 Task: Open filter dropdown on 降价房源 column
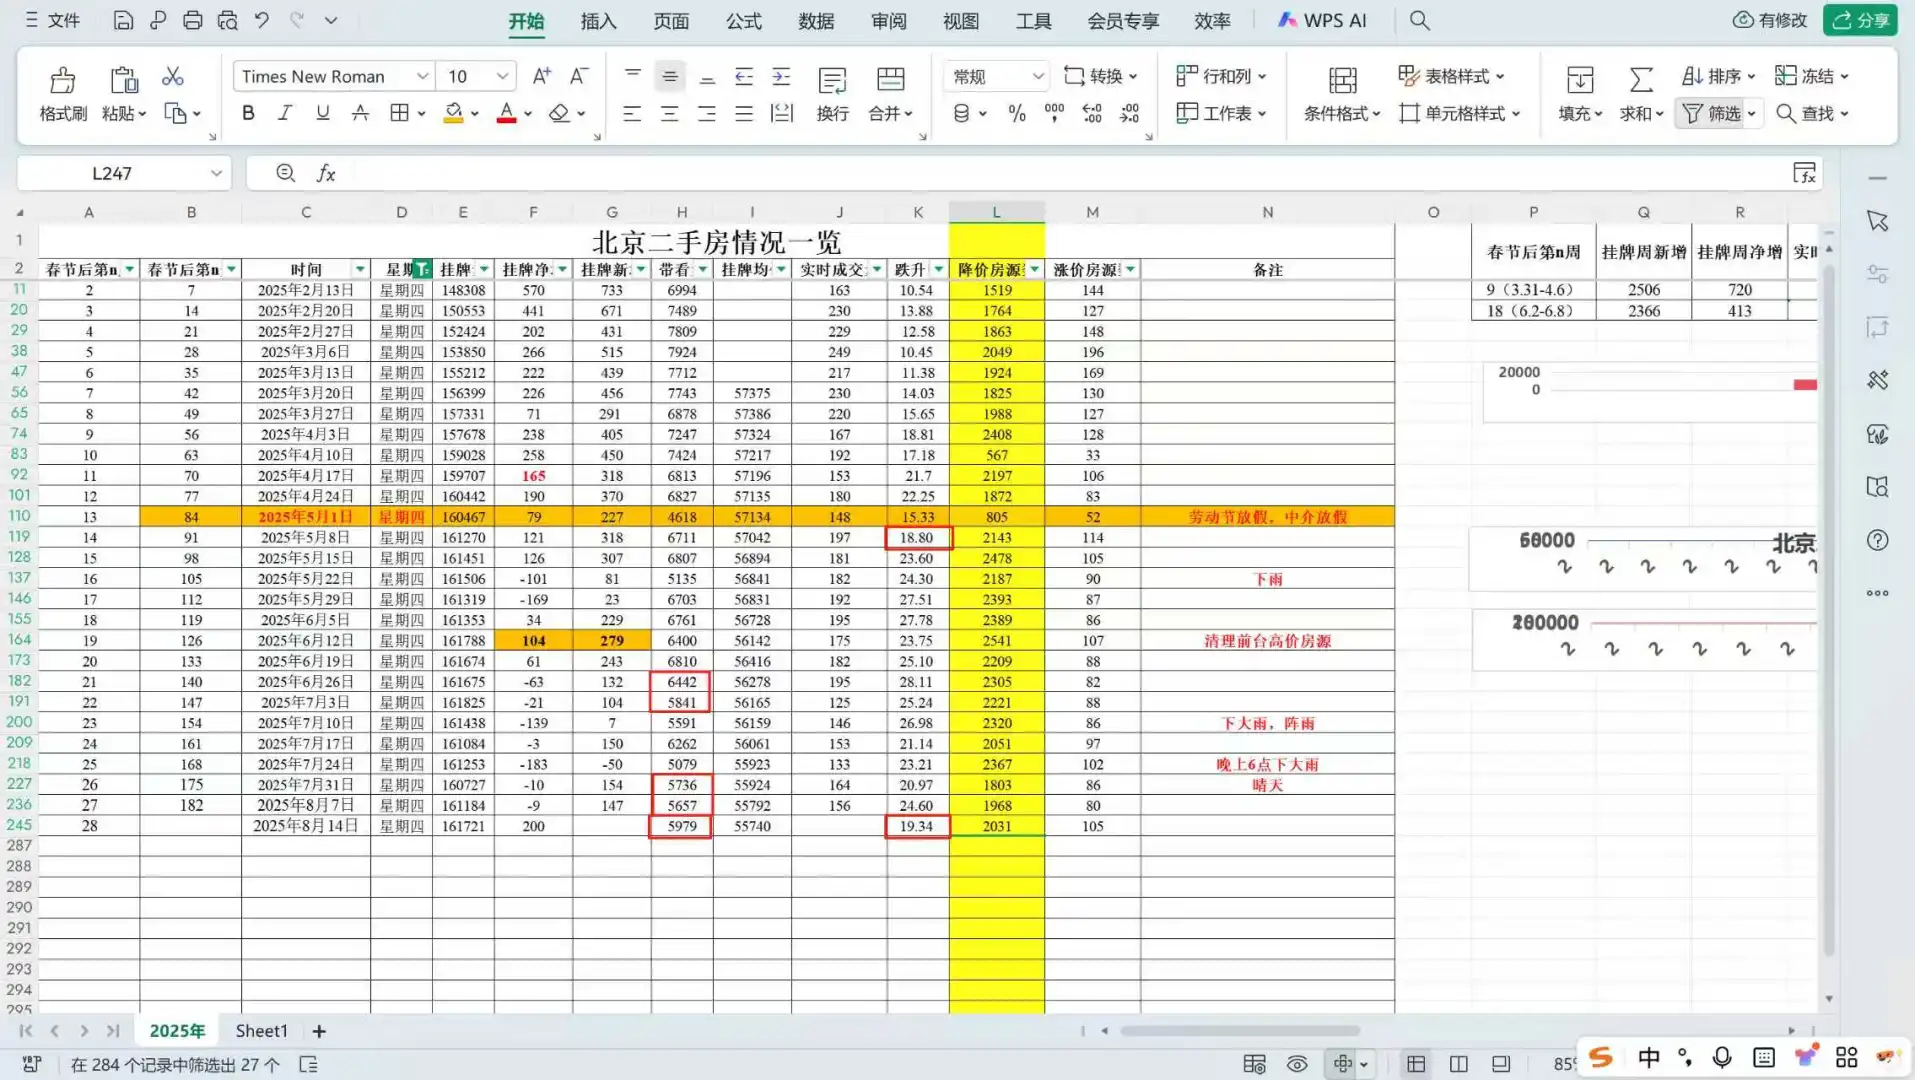[1035, 269]
